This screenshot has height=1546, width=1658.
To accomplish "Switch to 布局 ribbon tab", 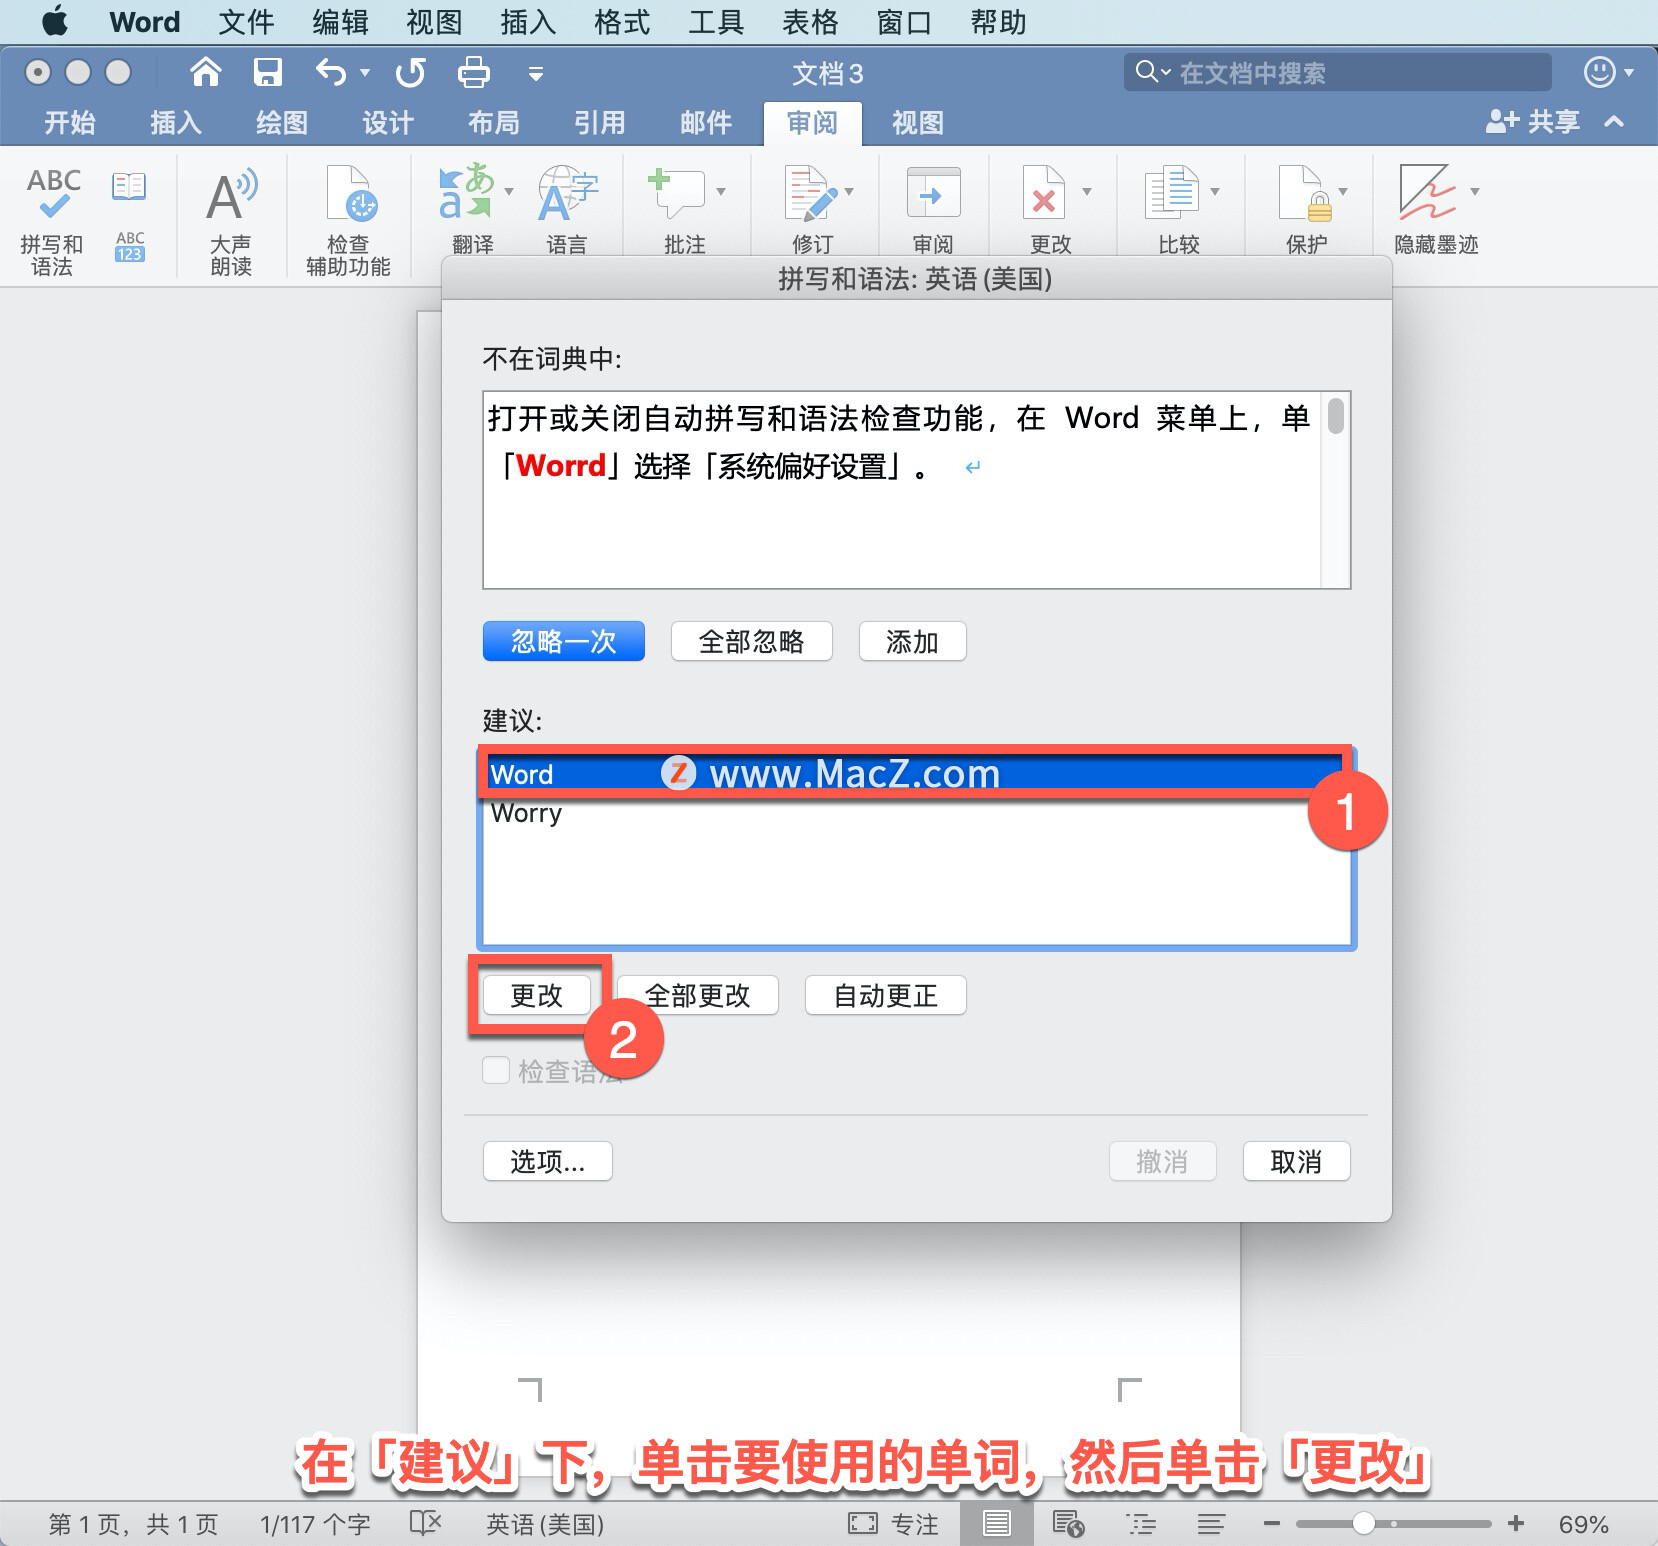I will point(494,122).
